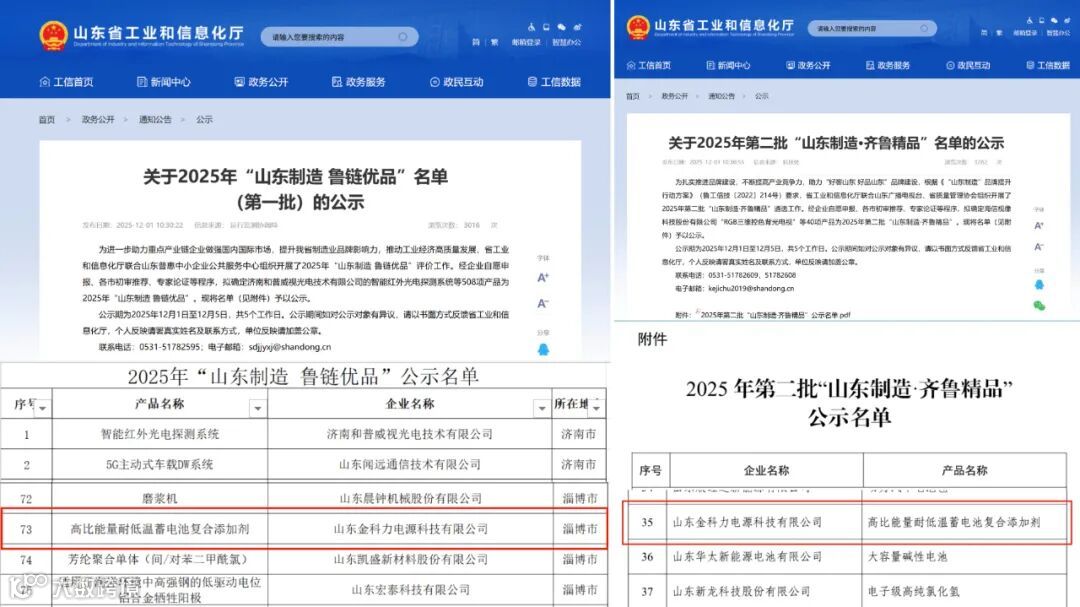Click search magnifier icon in right page search box
The width and height of the screenshot is (1080, 607).
(x=924, y=28)
